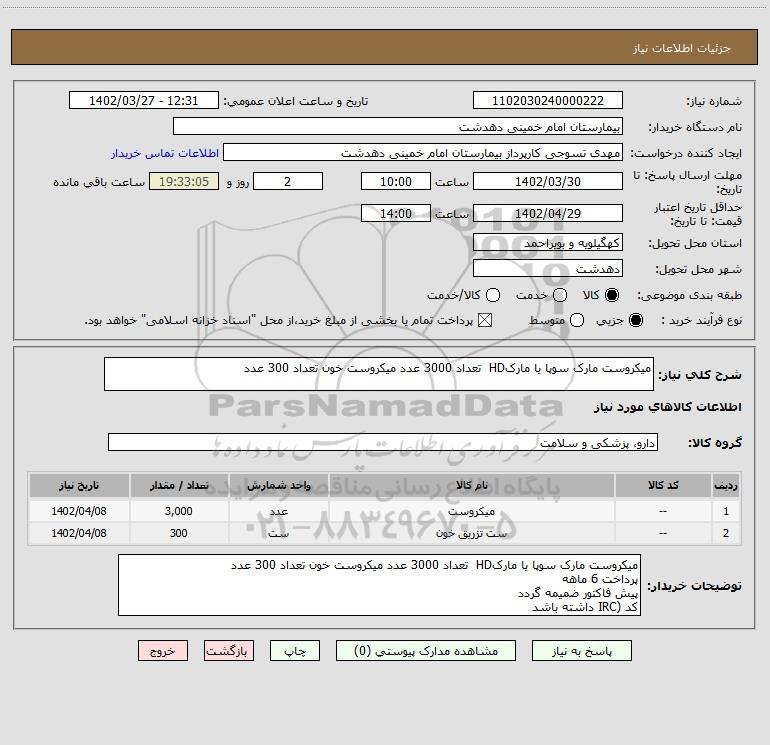The width and height of the screenshot is (770, 745).
Task: Click response deadline date 1402/03/30
Action: (548, 181)
